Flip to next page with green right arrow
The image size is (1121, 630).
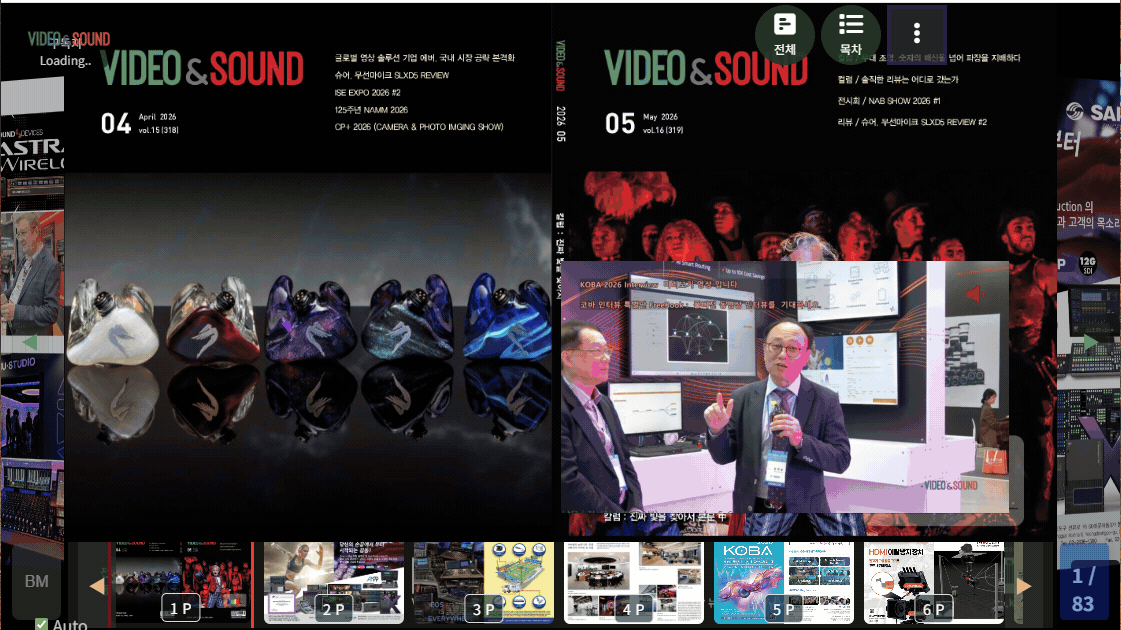pyautogui.click(x=1090, y=343)
